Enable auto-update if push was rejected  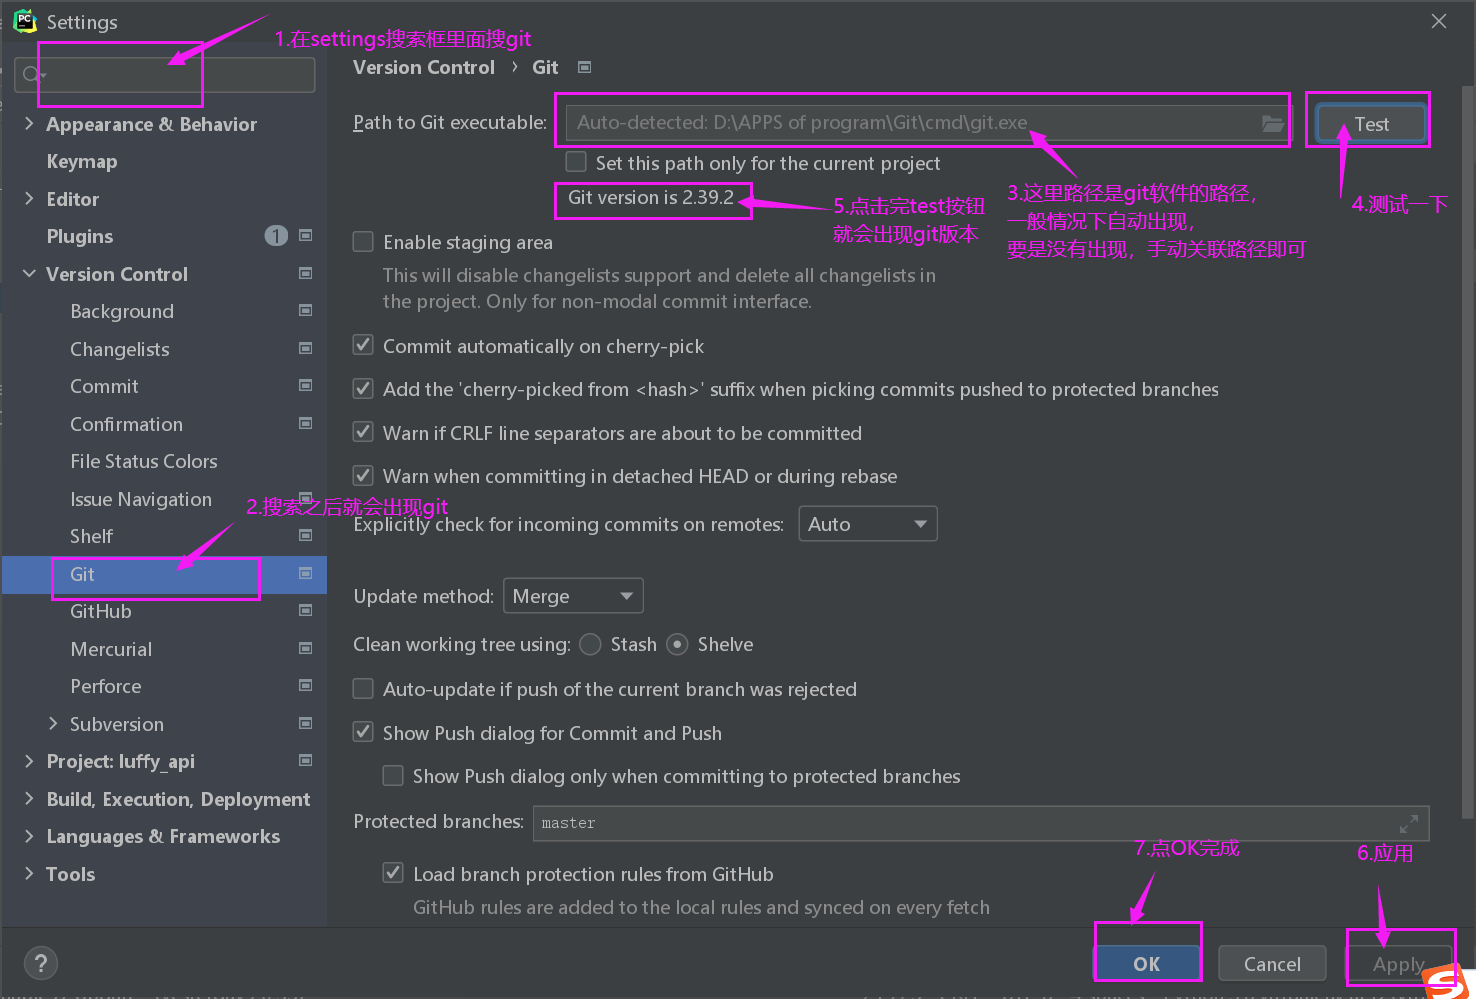[x=364, y=689]
